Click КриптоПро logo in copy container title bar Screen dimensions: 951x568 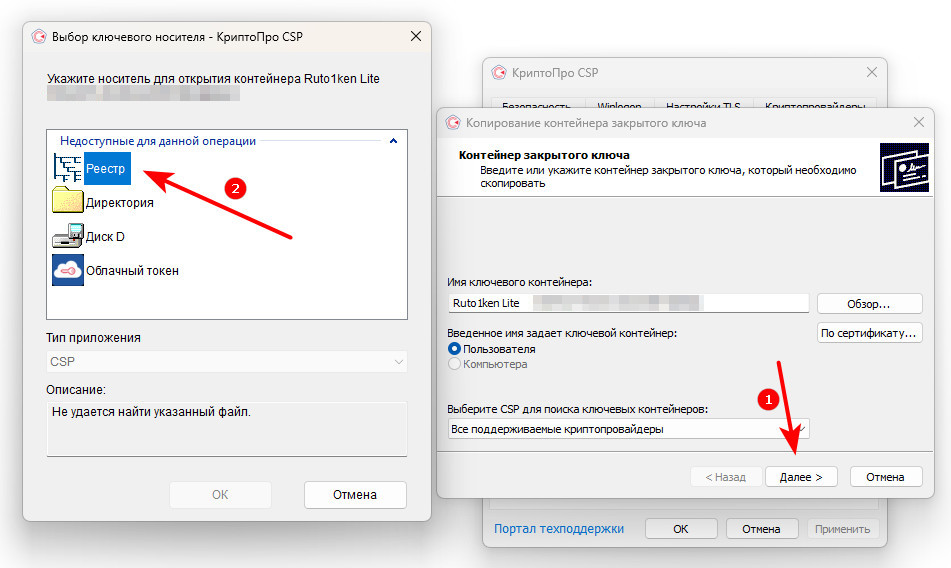tap(453, 123)
